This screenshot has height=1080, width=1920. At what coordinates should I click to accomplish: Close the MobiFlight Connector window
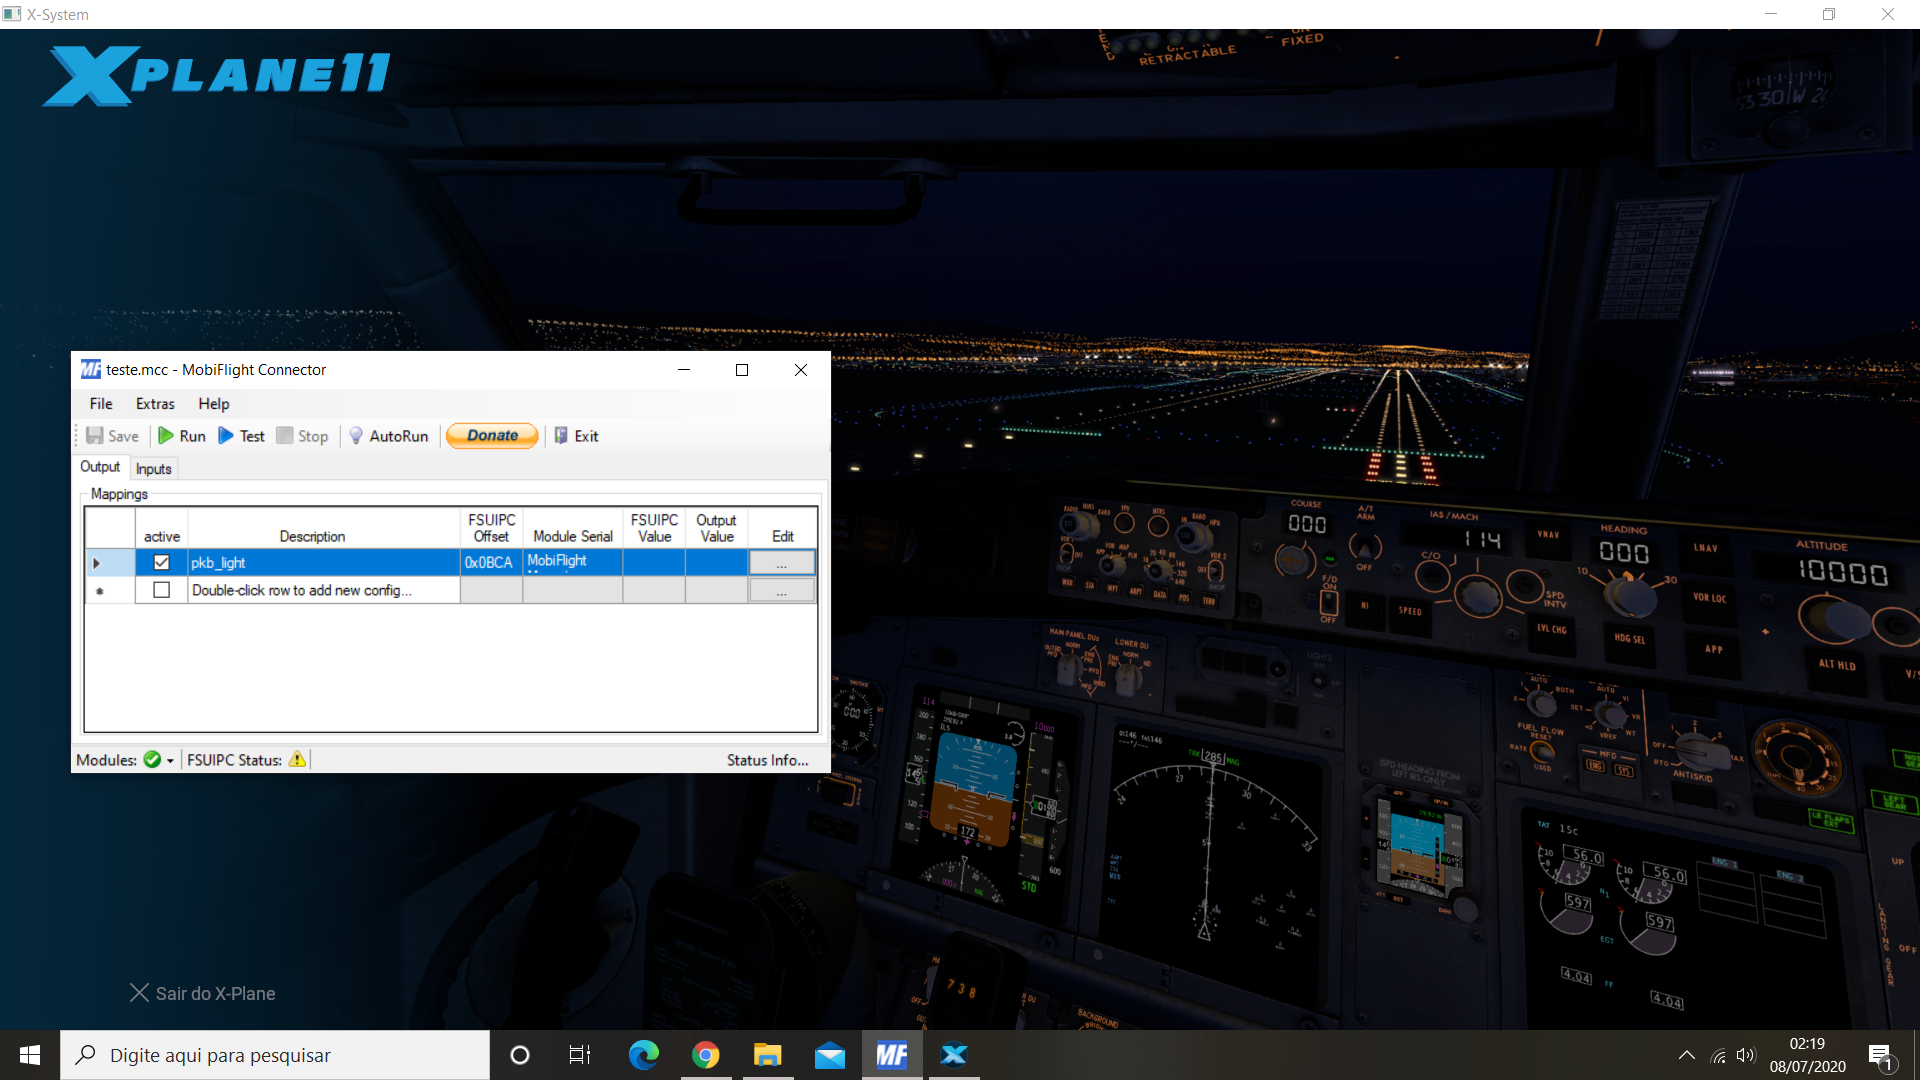tap(801, 370)
